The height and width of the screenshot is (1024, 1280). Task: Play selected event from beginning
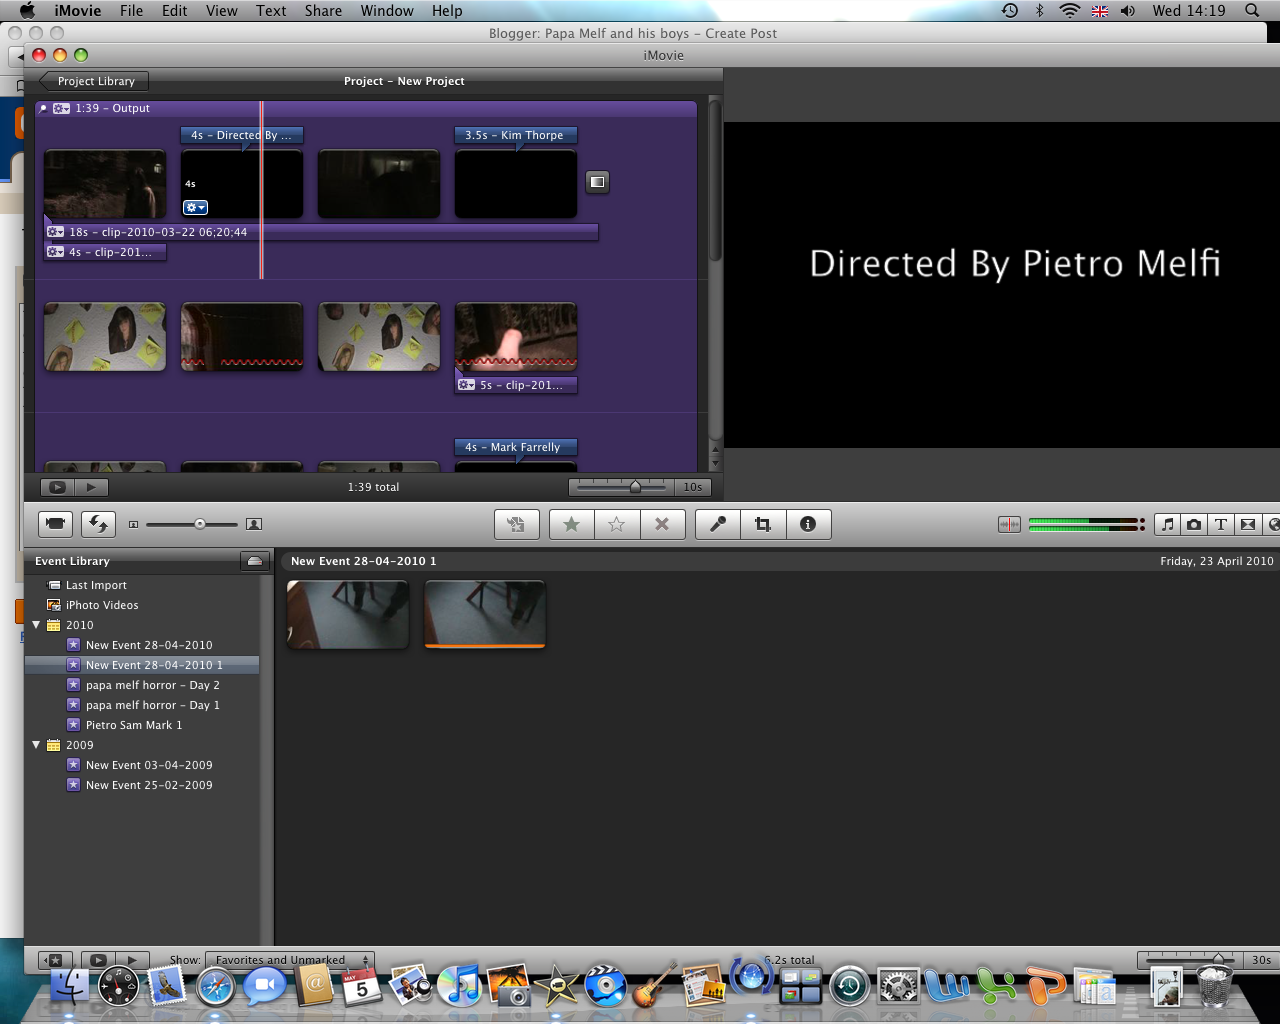tap(132, 960)
